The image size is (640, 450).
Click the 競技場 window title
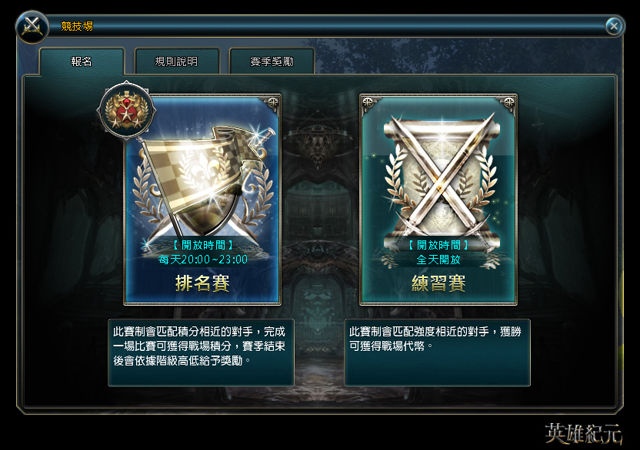[x=77, y=27]
